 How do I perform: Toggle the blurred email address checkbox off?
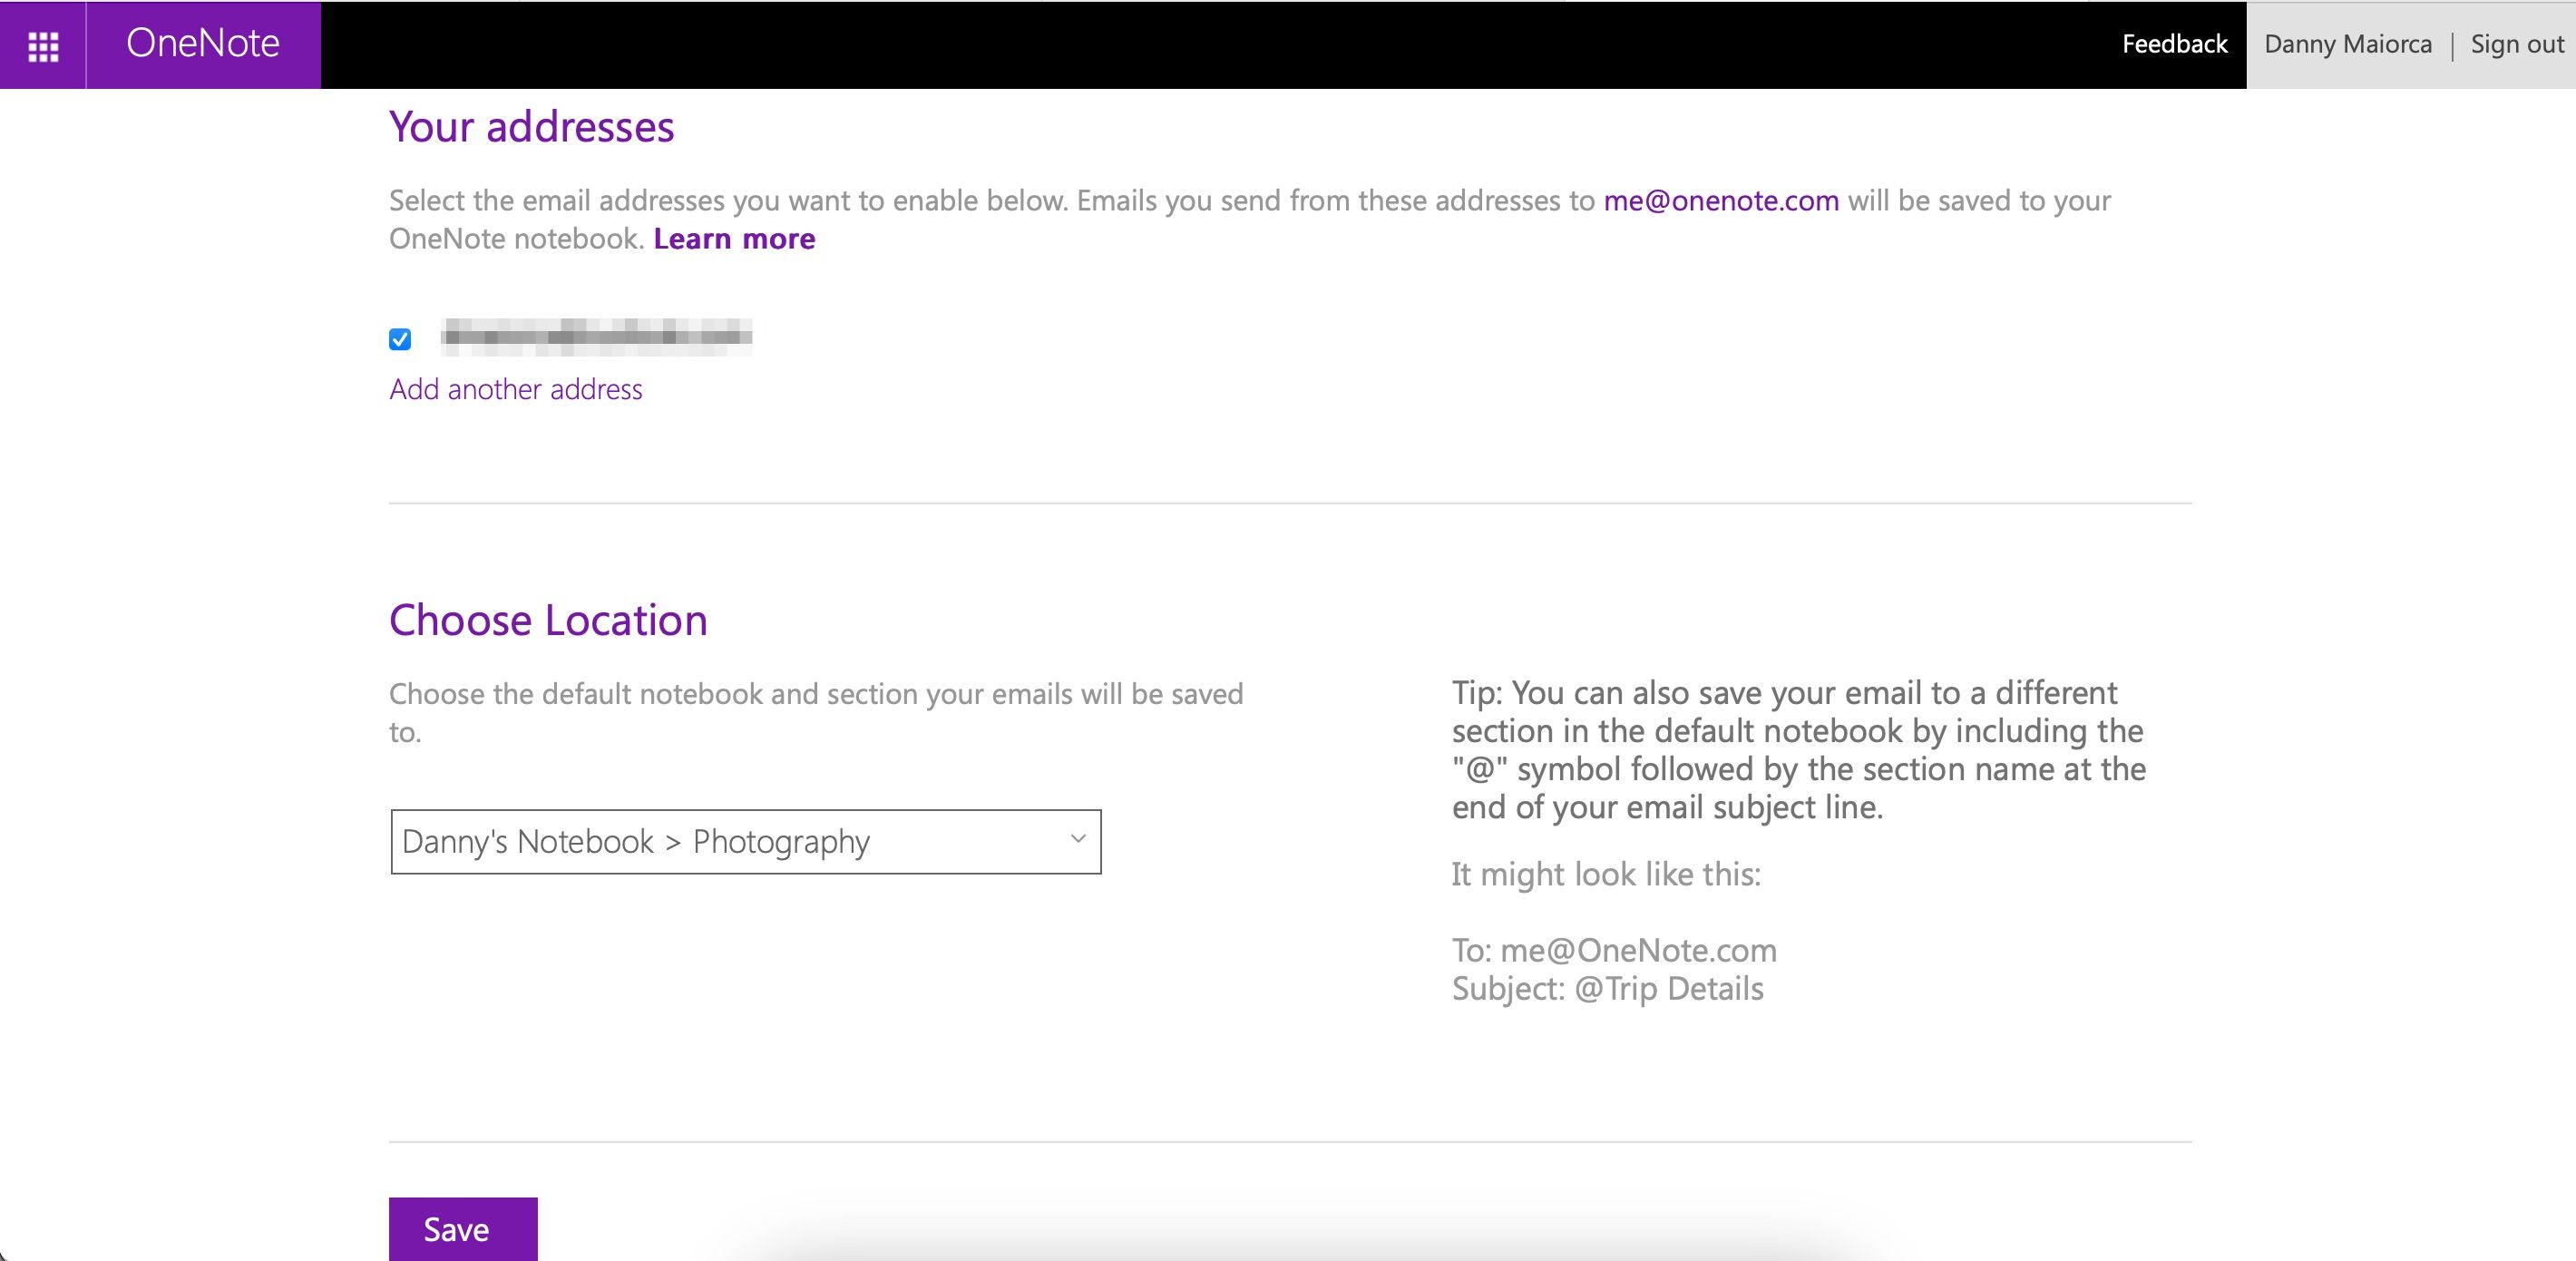pyautogui.click(x=400, y=339)
